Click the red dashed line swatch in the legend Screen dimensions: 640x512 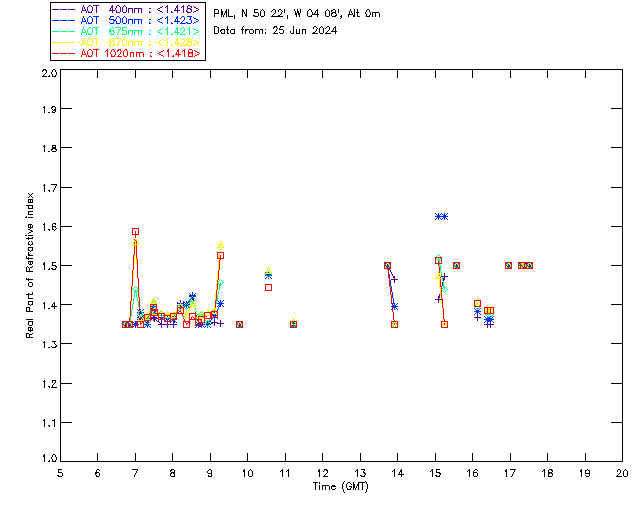coord(64,53)
